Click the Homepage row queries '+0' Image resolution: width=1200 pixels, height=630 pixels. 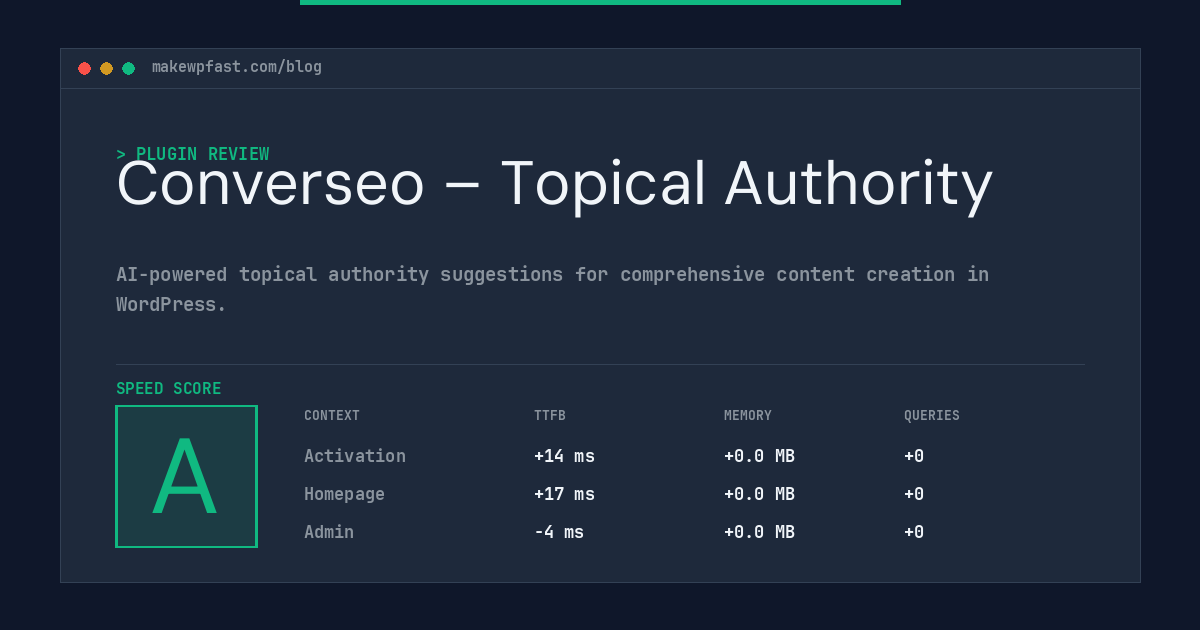click(x=914, y=494)
